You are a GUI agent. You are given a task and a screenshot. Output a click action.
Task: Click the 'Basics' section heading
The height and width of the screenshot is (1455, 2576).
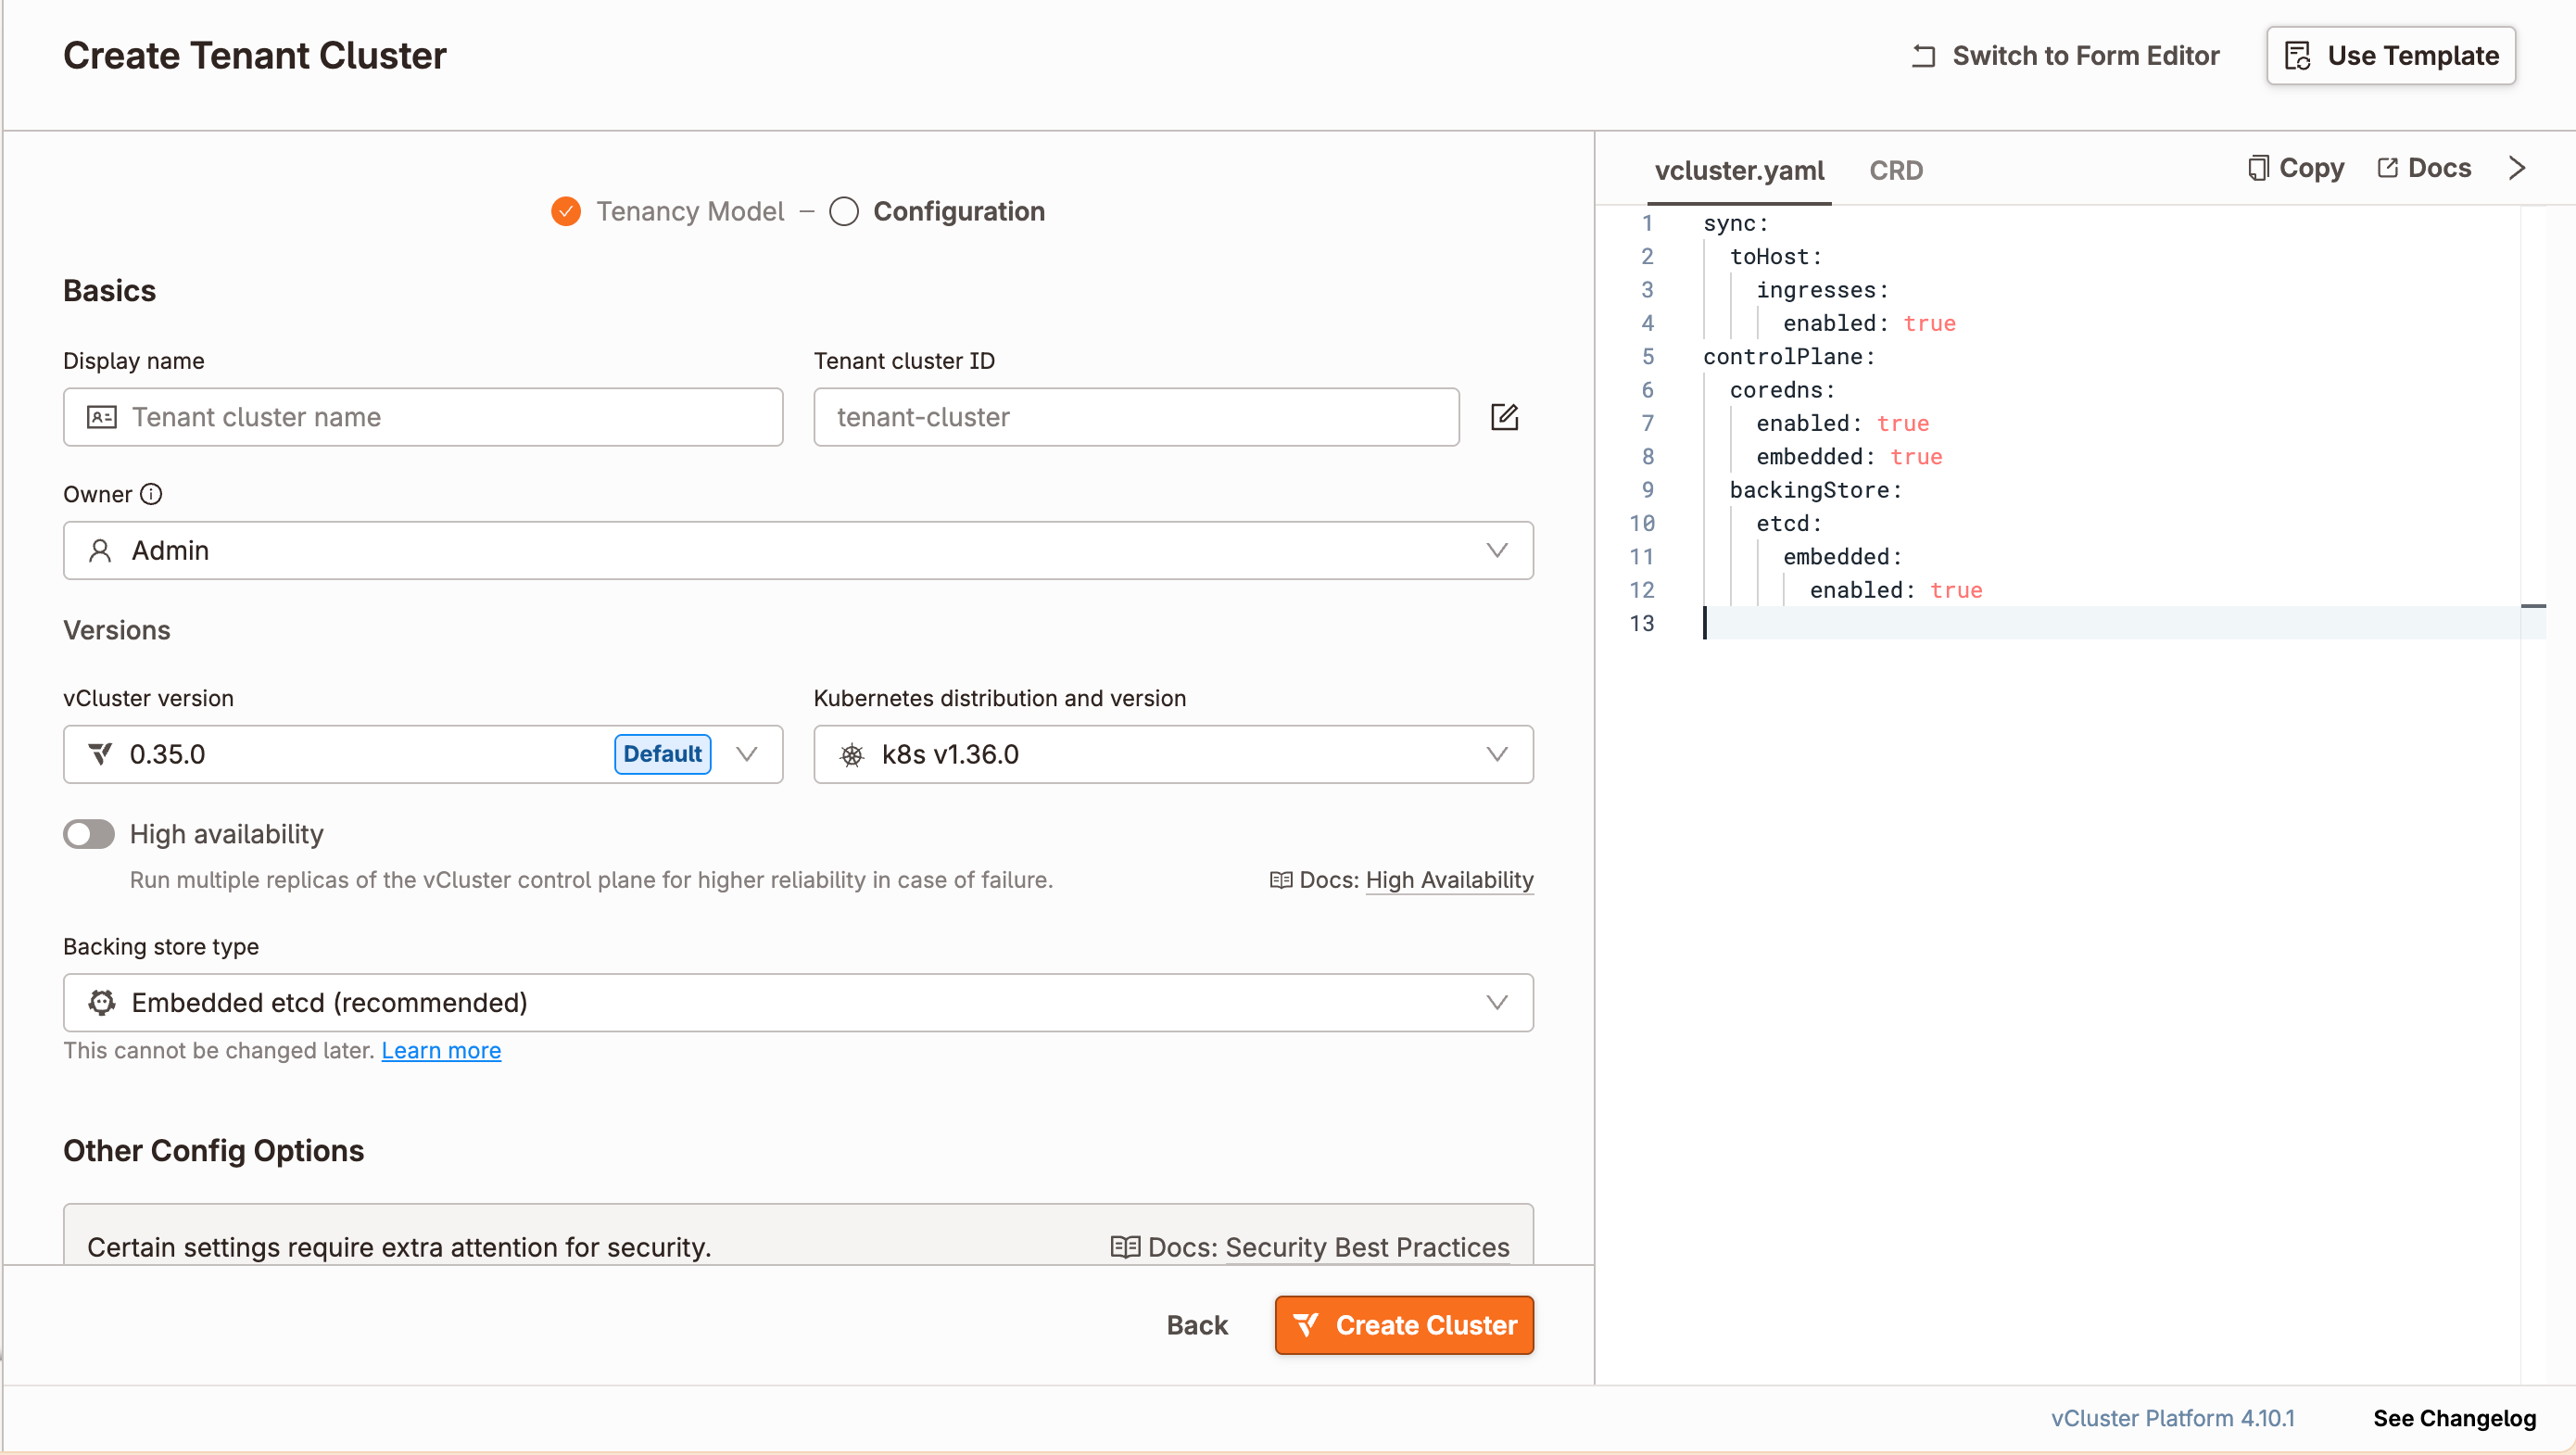pyautogui.click(x=109, y=291)
